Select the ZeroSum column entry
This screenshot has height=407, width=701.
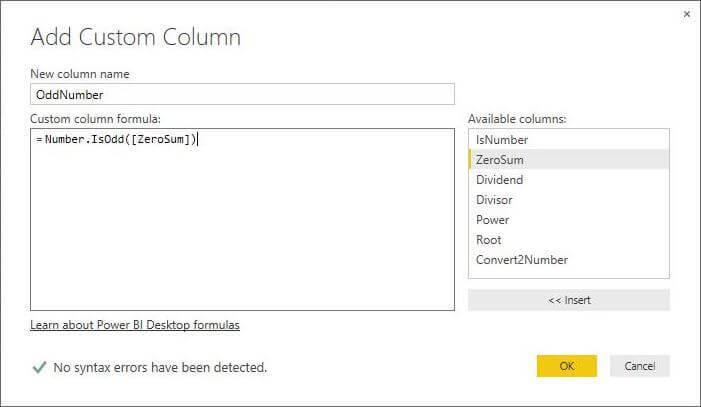click(x=500, y=160)
